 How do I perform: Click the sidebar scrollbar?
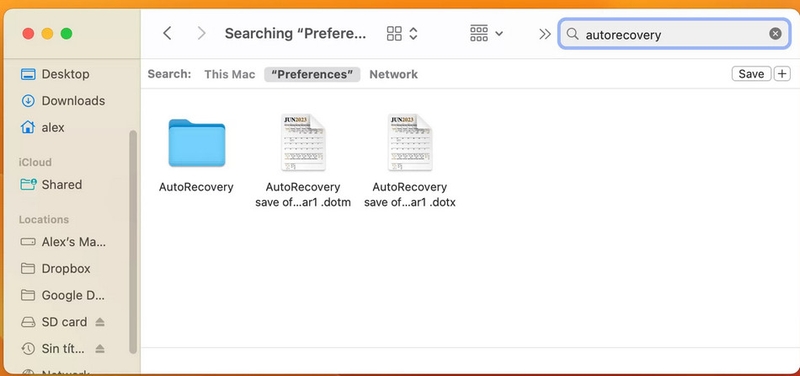[x=133, y=242]
